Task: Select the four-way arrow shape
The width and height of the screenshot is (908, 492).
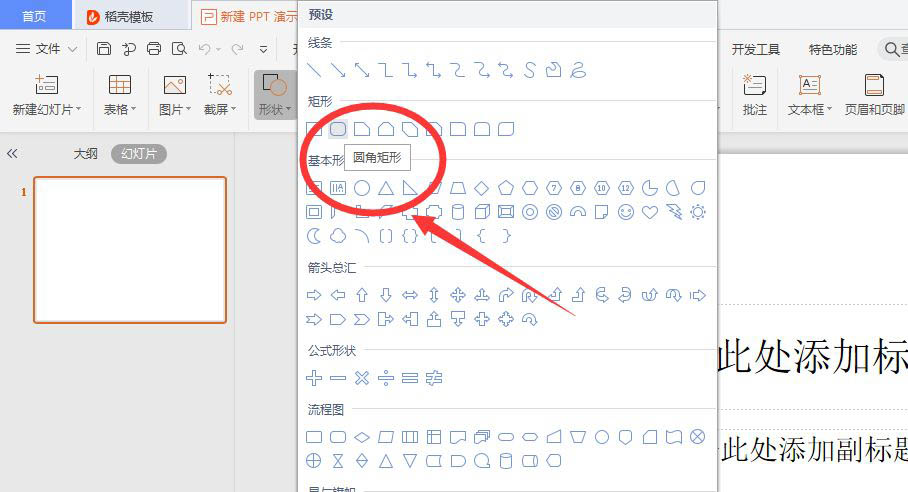Action: 458,295
